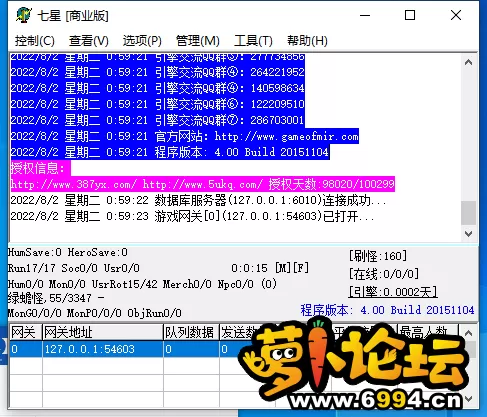Click the [在线:0/0/0] label
The height and width of the screenshot is (417, 487).
click(384, 274)
